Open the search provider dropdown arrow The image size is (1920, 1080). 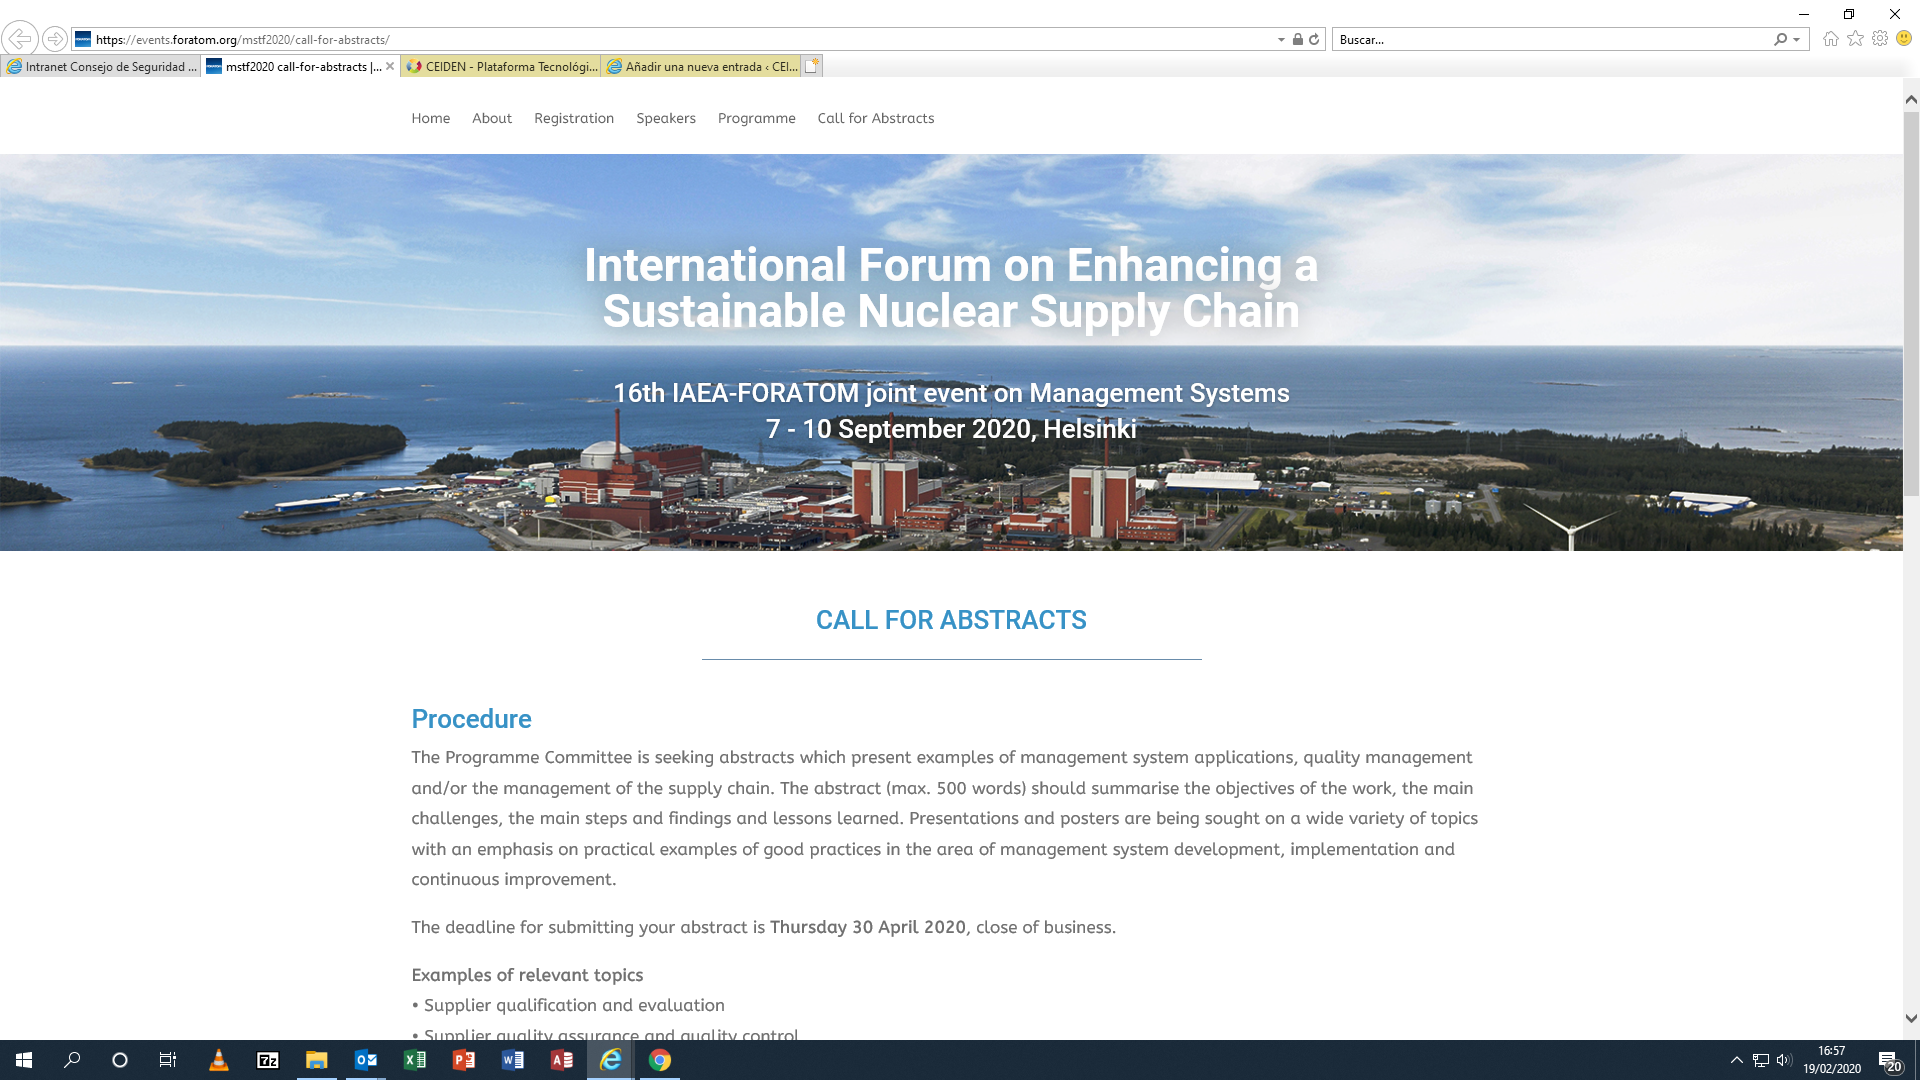[x=1797, y=40]
